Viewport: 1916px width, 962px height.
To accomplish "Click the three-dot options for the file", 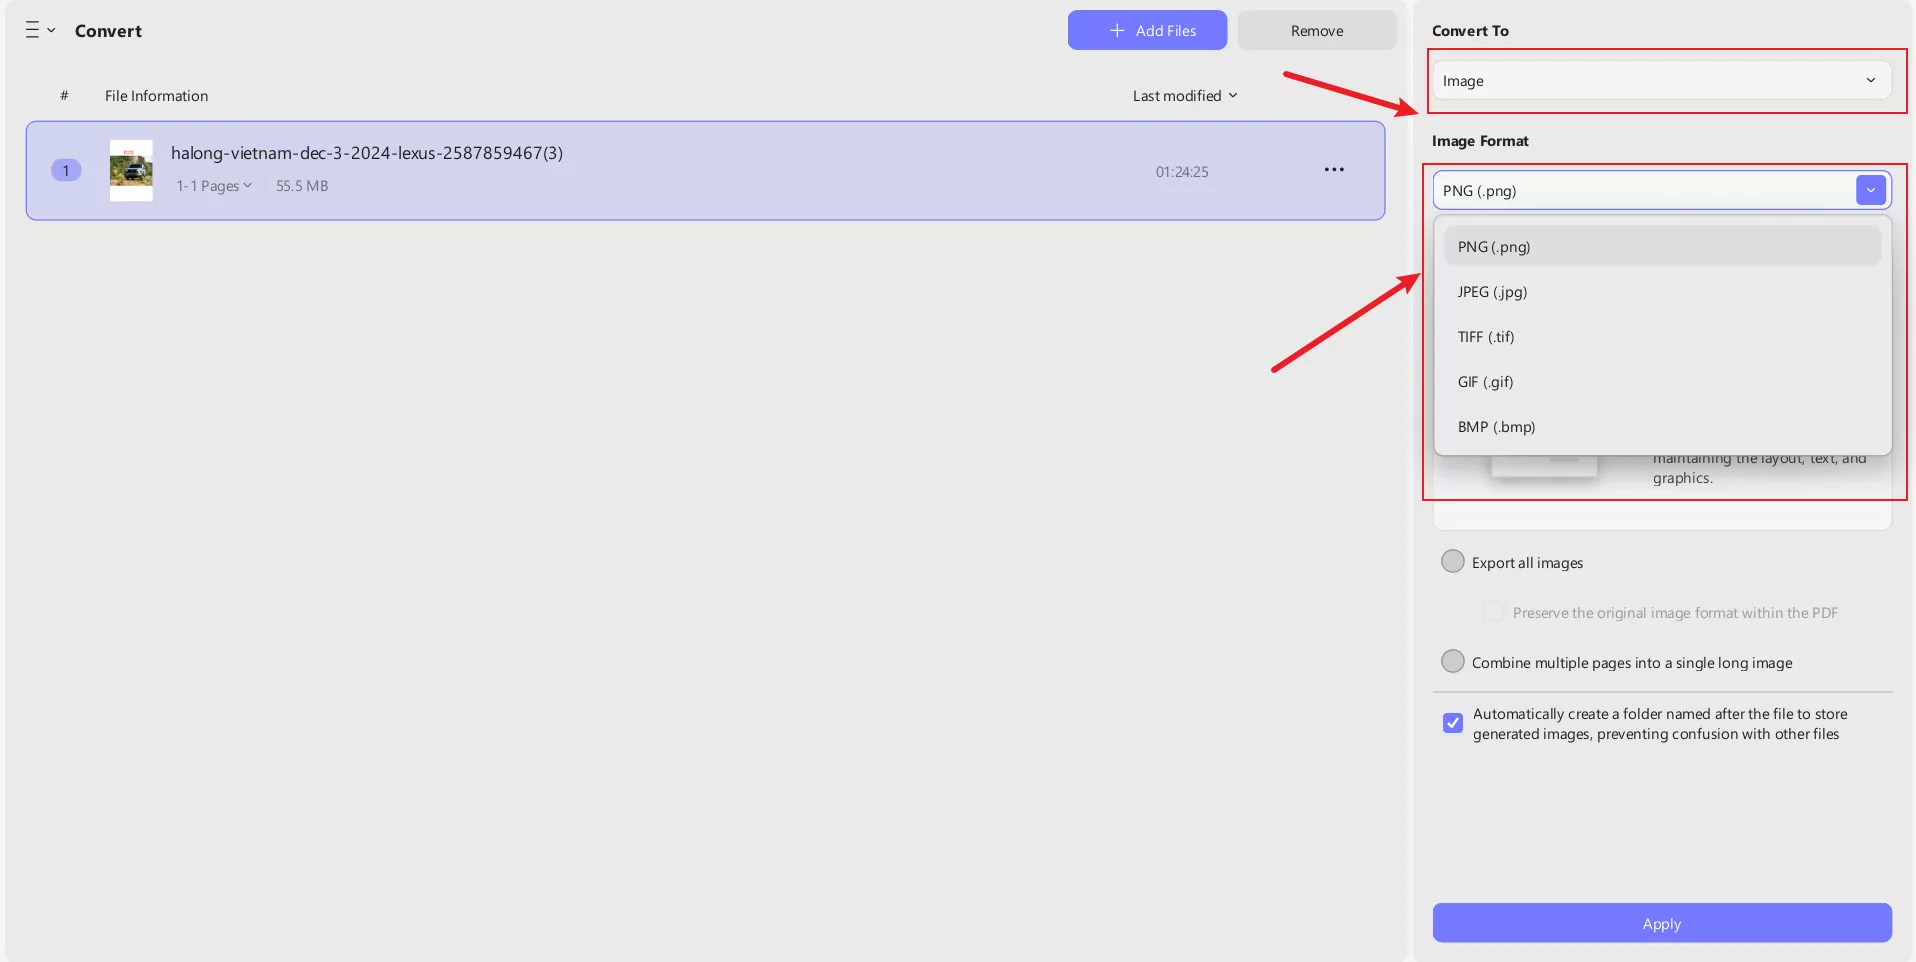I will coord(1333,170).
